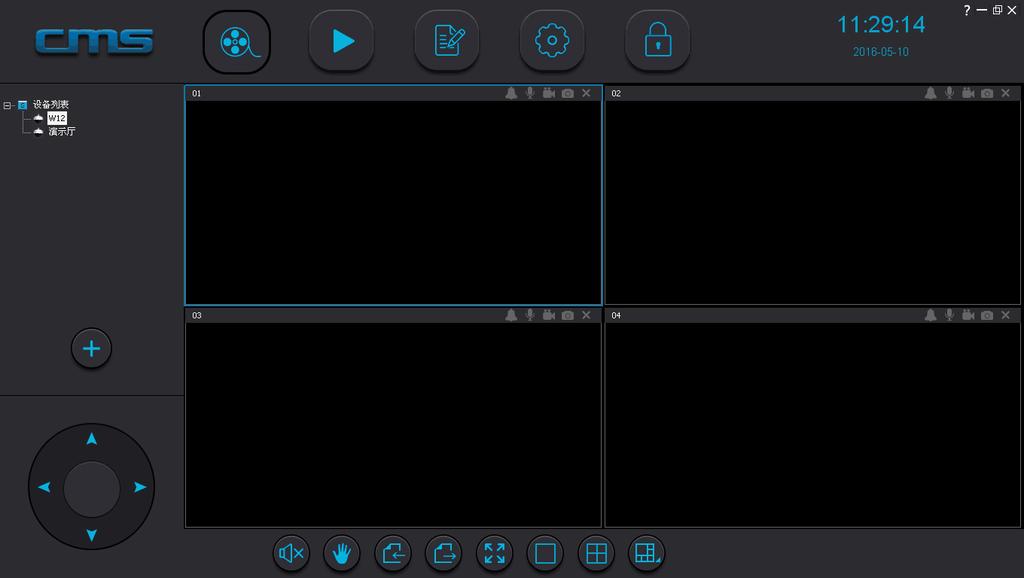Image resolution: width=1024 pixels, height=578 pixels.
Task: Take snapshot of channel 01
Action: pyautogui.click(x=568, y=93)
